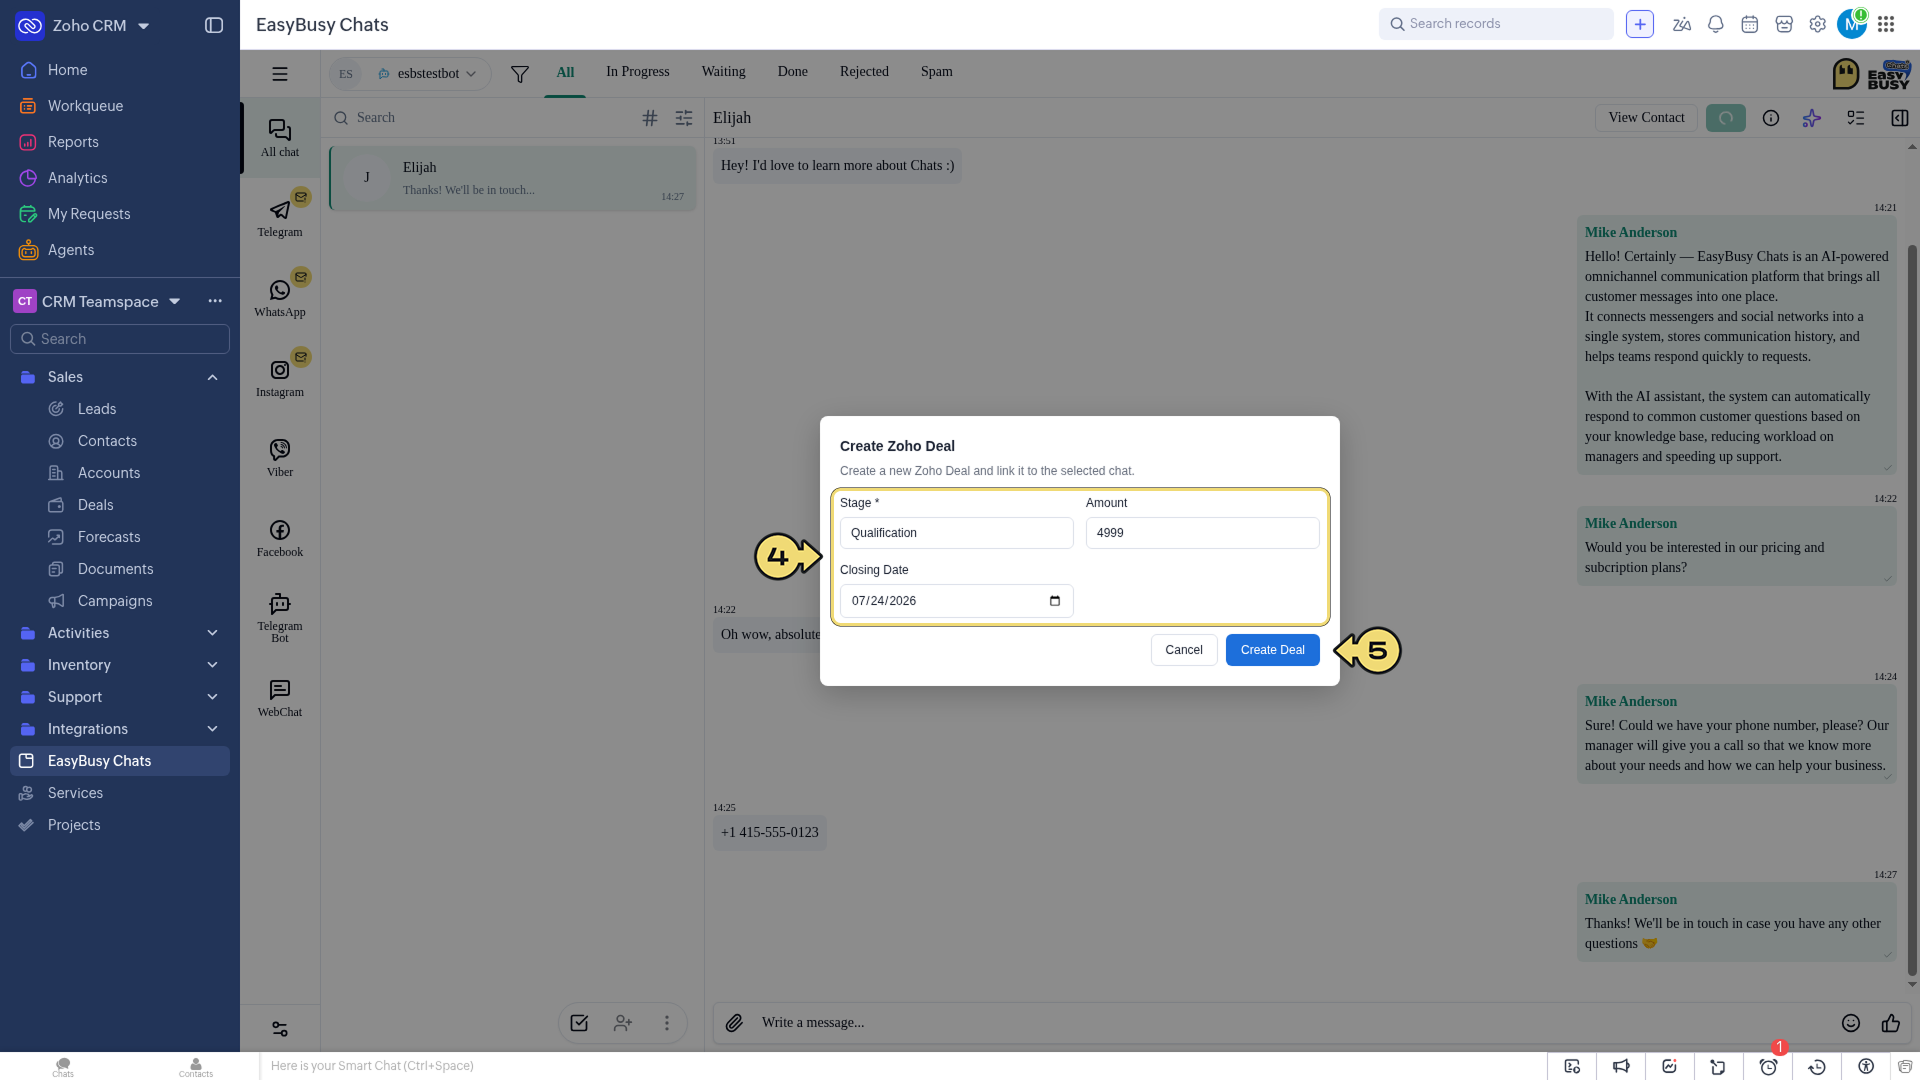Open the Telegram Bot channel
The image size is (1920, 1080).
point(280,617)
